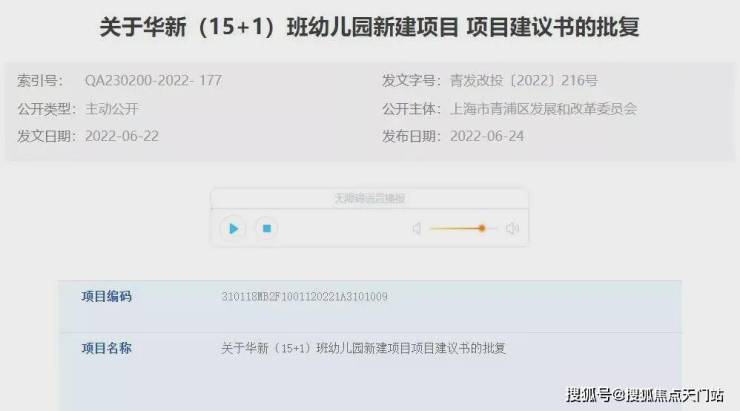
Task: Click project code 310118MB2F1001120221A3101009
Action: coord(304,297)
